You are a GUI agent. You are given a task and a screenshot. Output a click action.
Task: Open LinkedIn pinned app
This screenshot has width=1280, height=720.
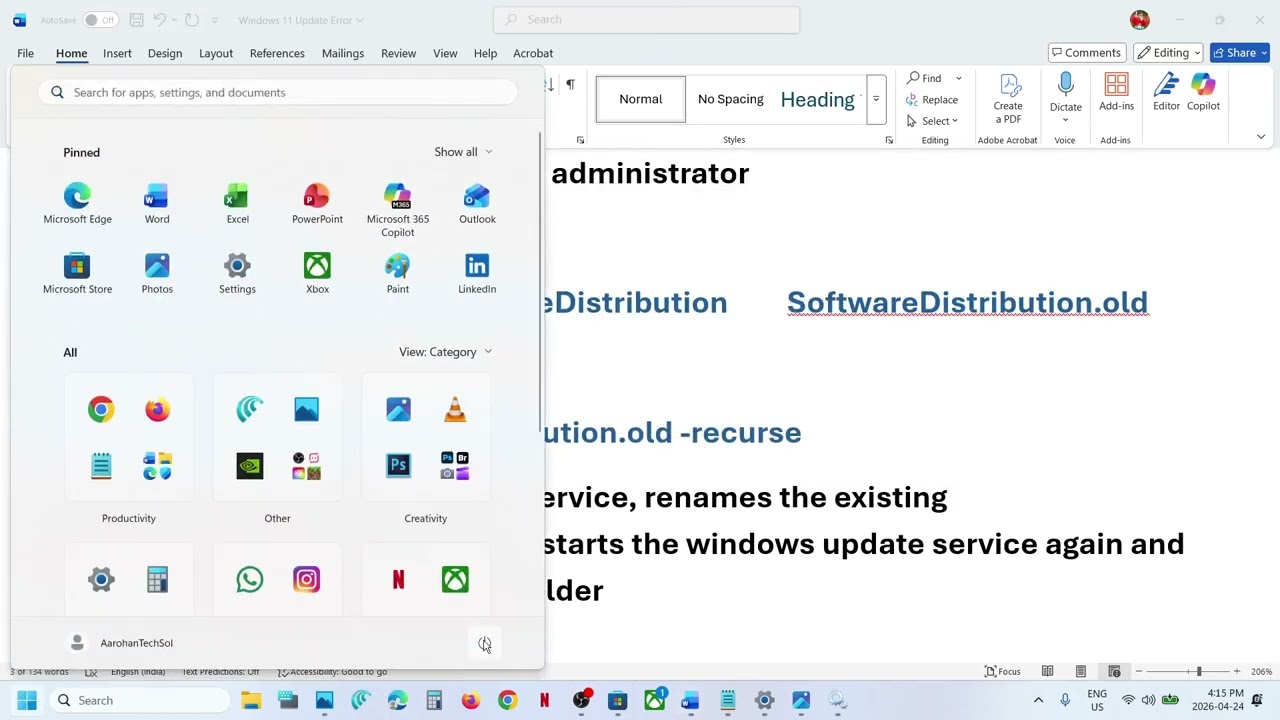[x=477, y=274]
